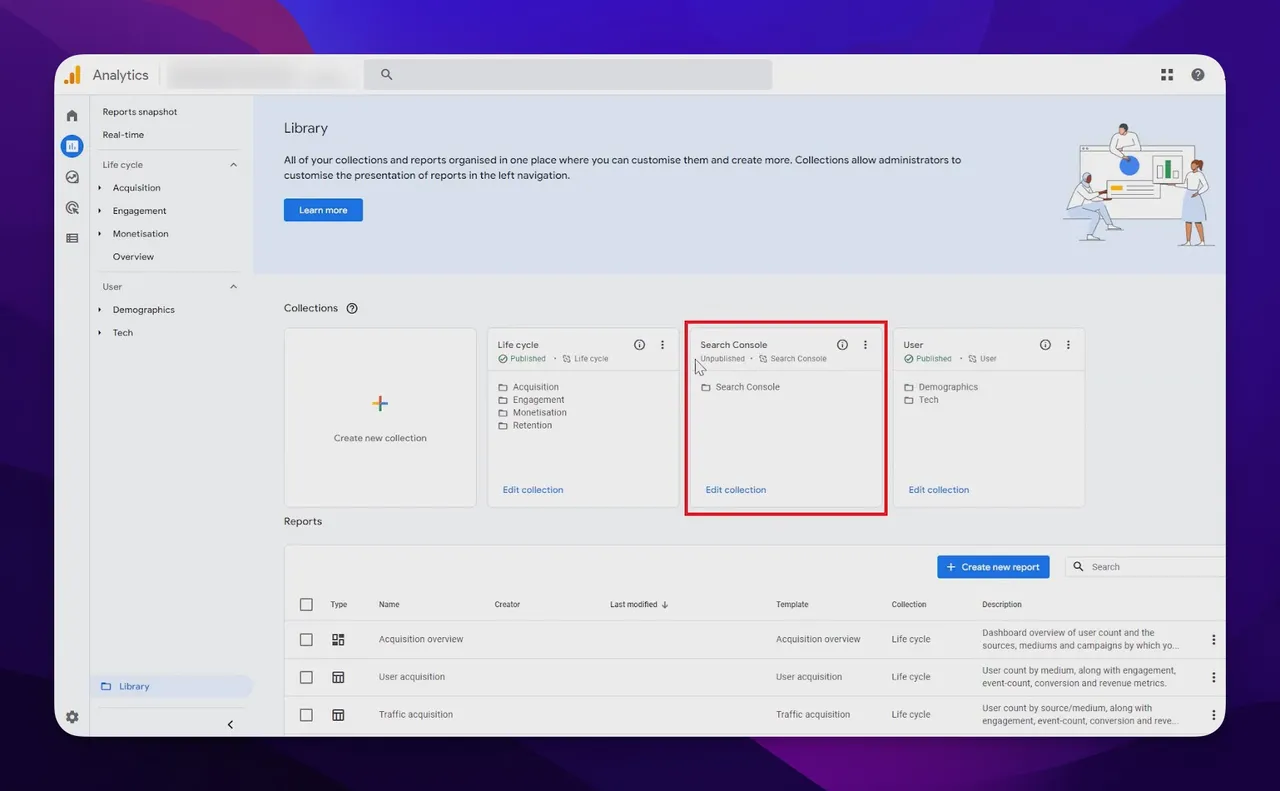Screen dimensions: 1280x791
Task: Open Tech folder in User card
Action: point(929,400)
